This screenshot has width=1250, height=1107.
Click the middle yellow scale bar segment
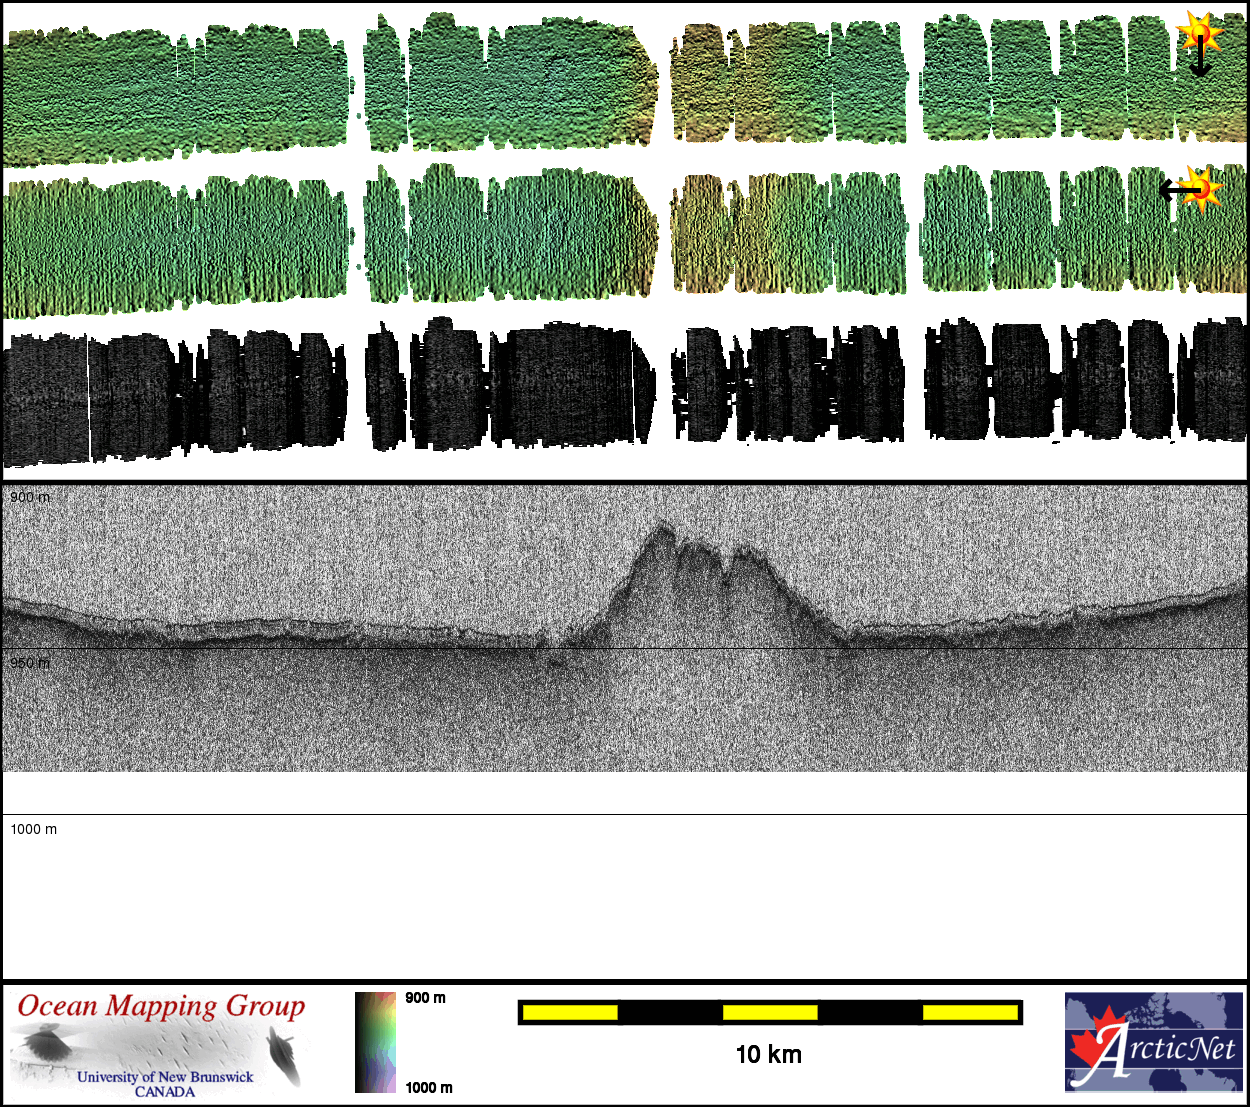click(770, 1013)
